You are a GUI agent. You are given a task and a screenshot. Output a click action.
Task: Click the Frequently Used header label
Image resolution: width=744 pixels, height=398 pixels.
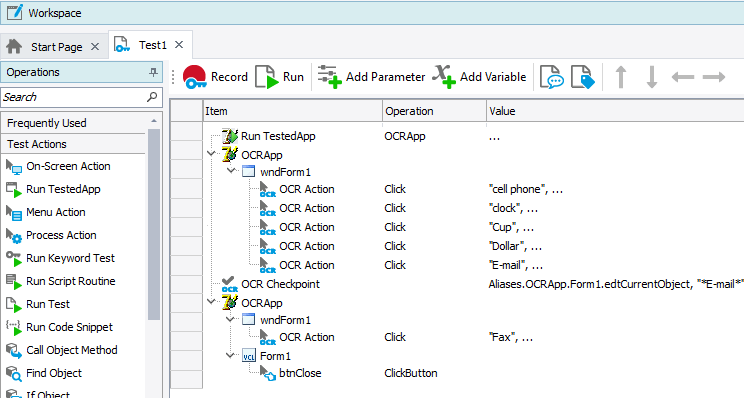coord(46,123)
